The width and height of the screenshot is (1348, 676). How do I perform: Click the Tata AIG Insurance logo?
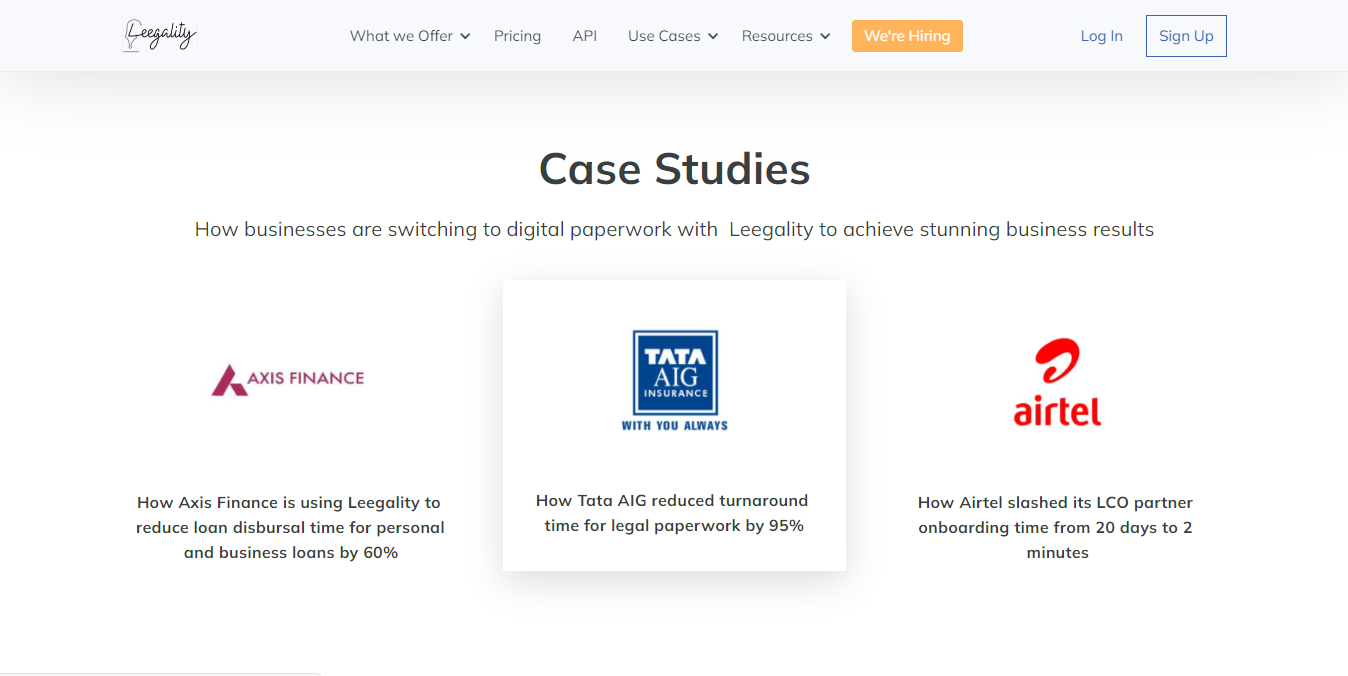[674, 380]
